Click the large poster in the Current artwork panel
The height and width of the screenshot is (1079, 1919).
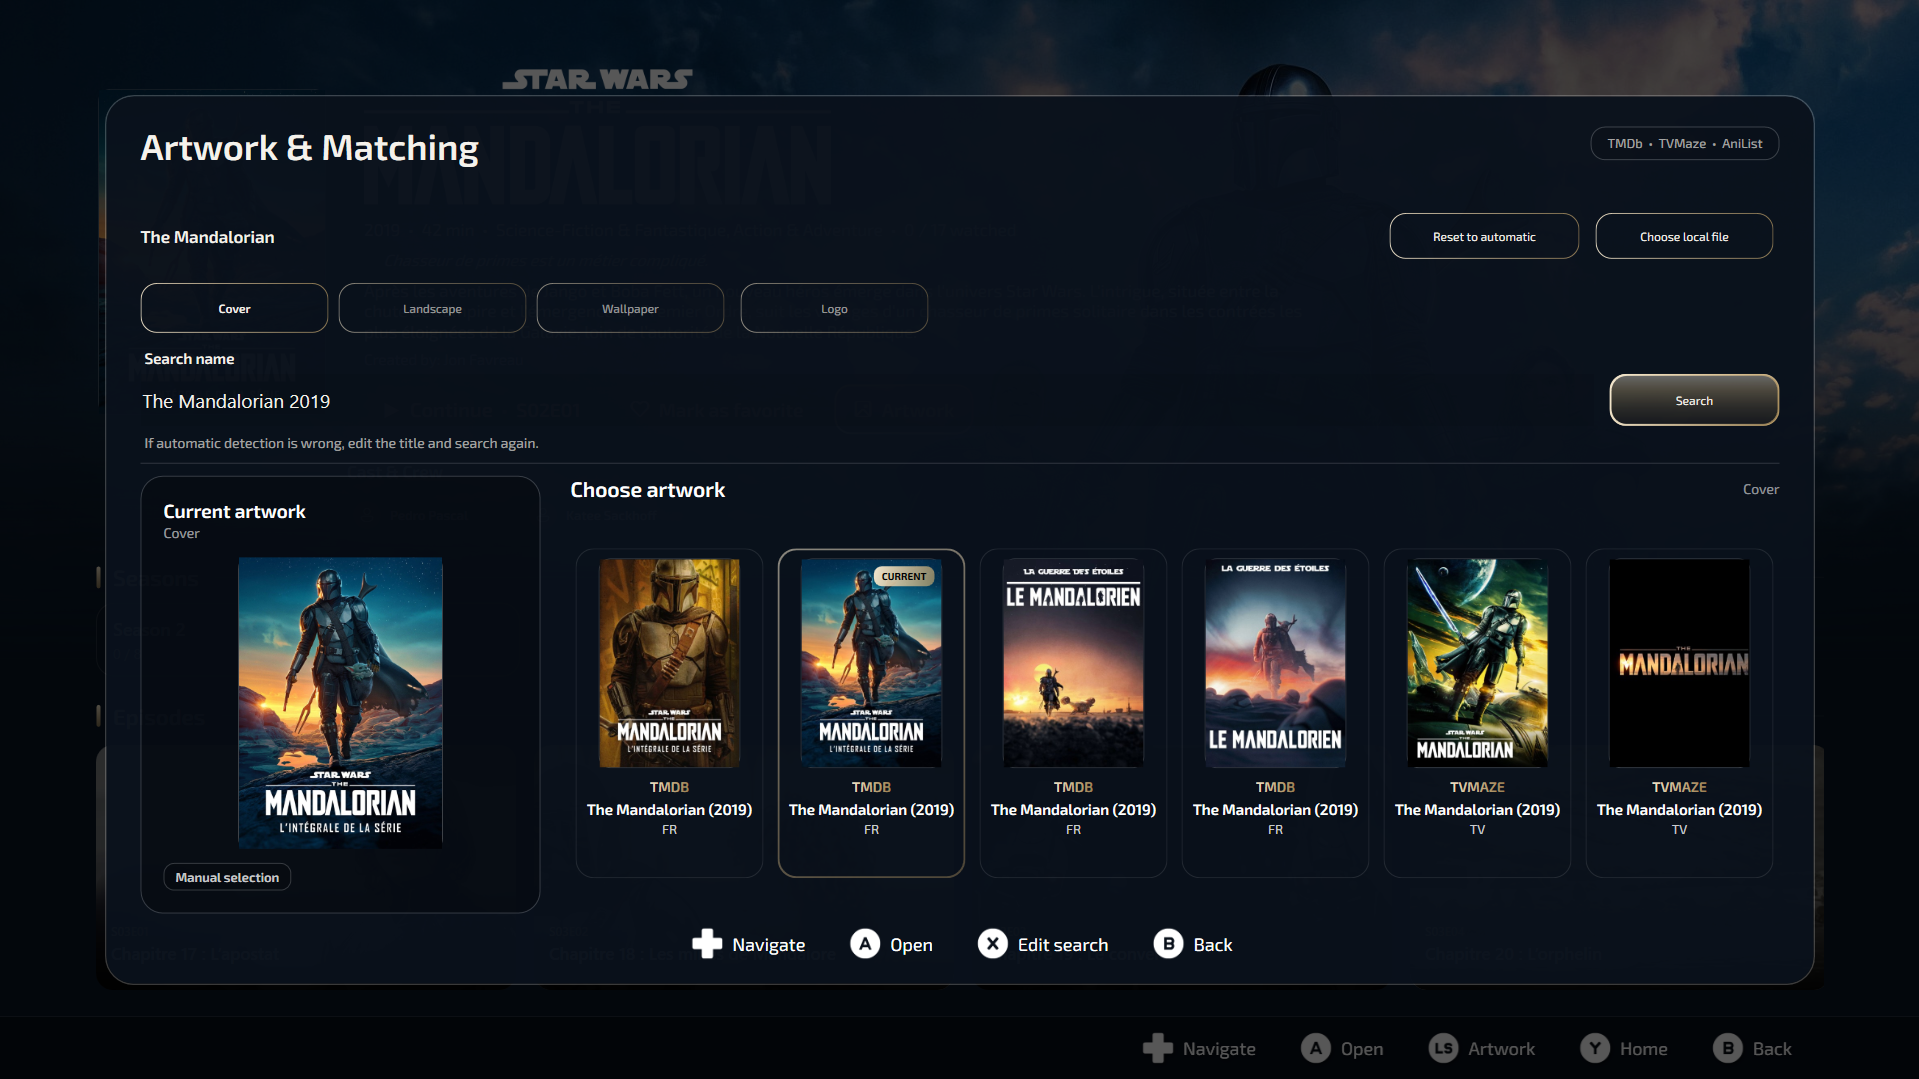pyautogui.click(x=340, y=703)
